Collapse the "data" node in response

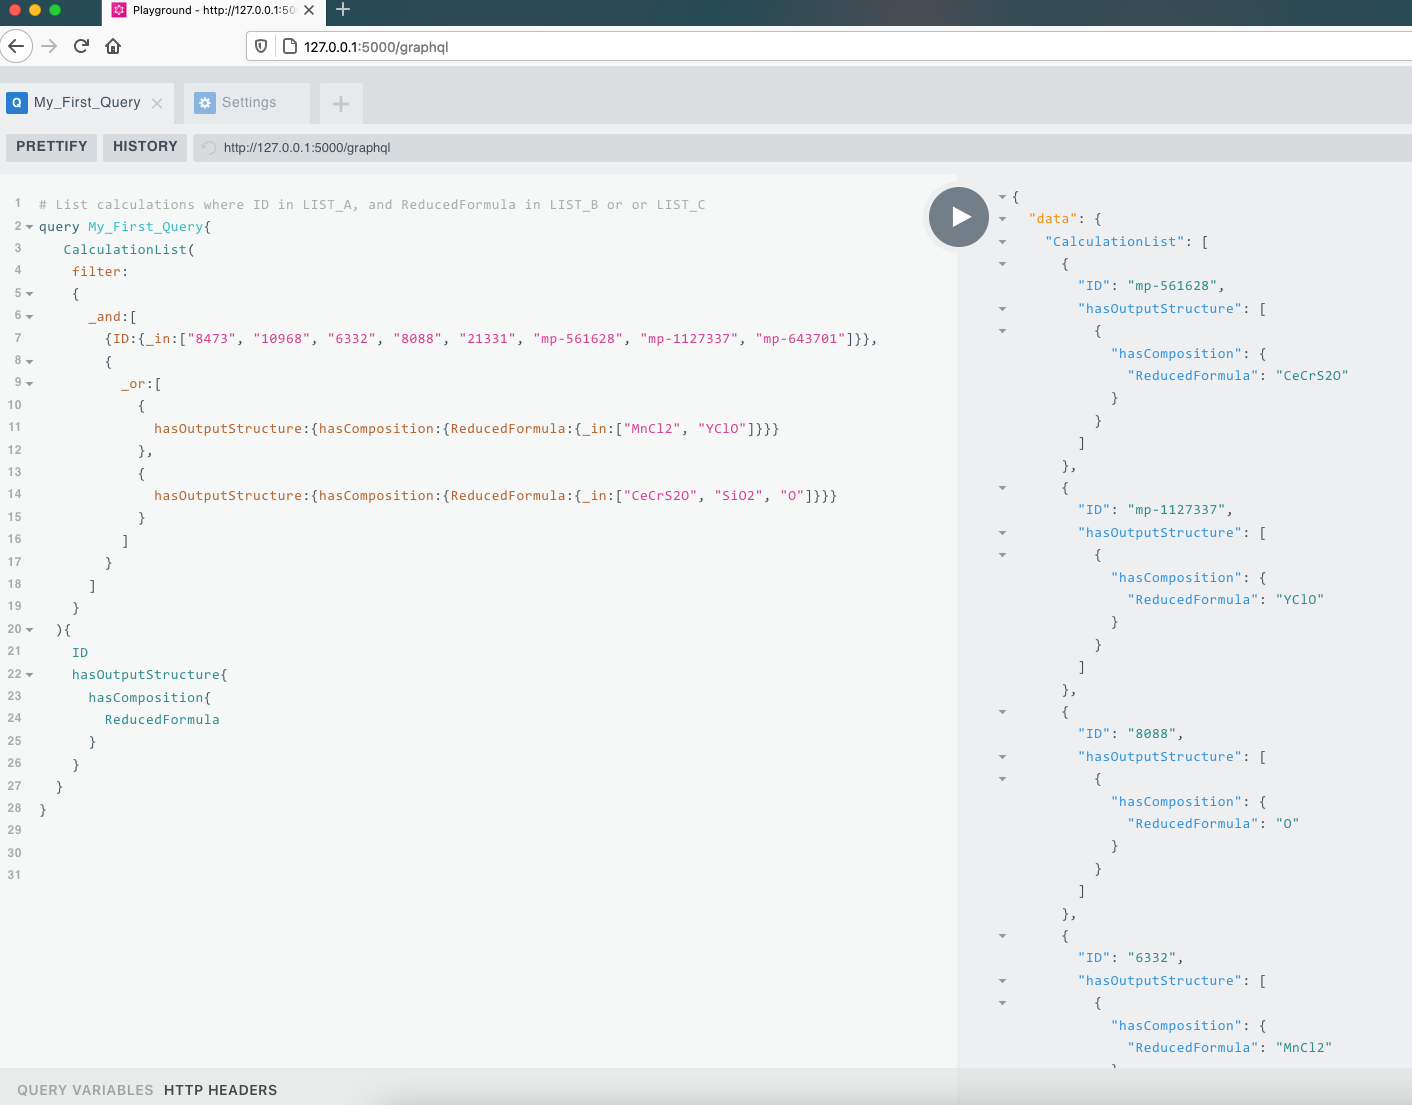point(1002,218)
